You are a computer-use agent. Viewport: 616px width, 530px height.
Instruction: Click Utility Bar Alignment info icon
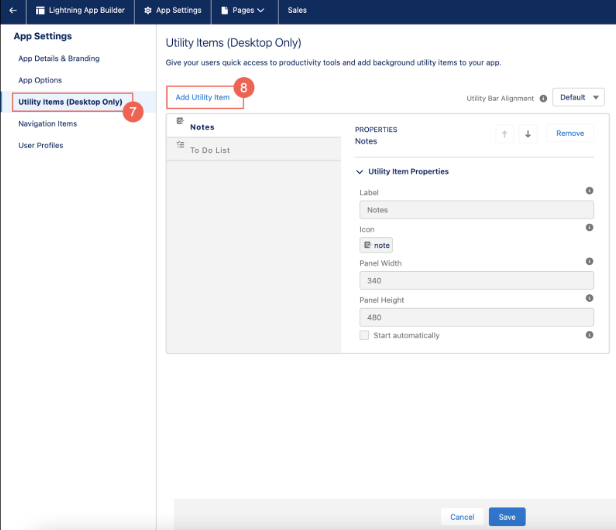pyautogui.click(x=543, y=99)
